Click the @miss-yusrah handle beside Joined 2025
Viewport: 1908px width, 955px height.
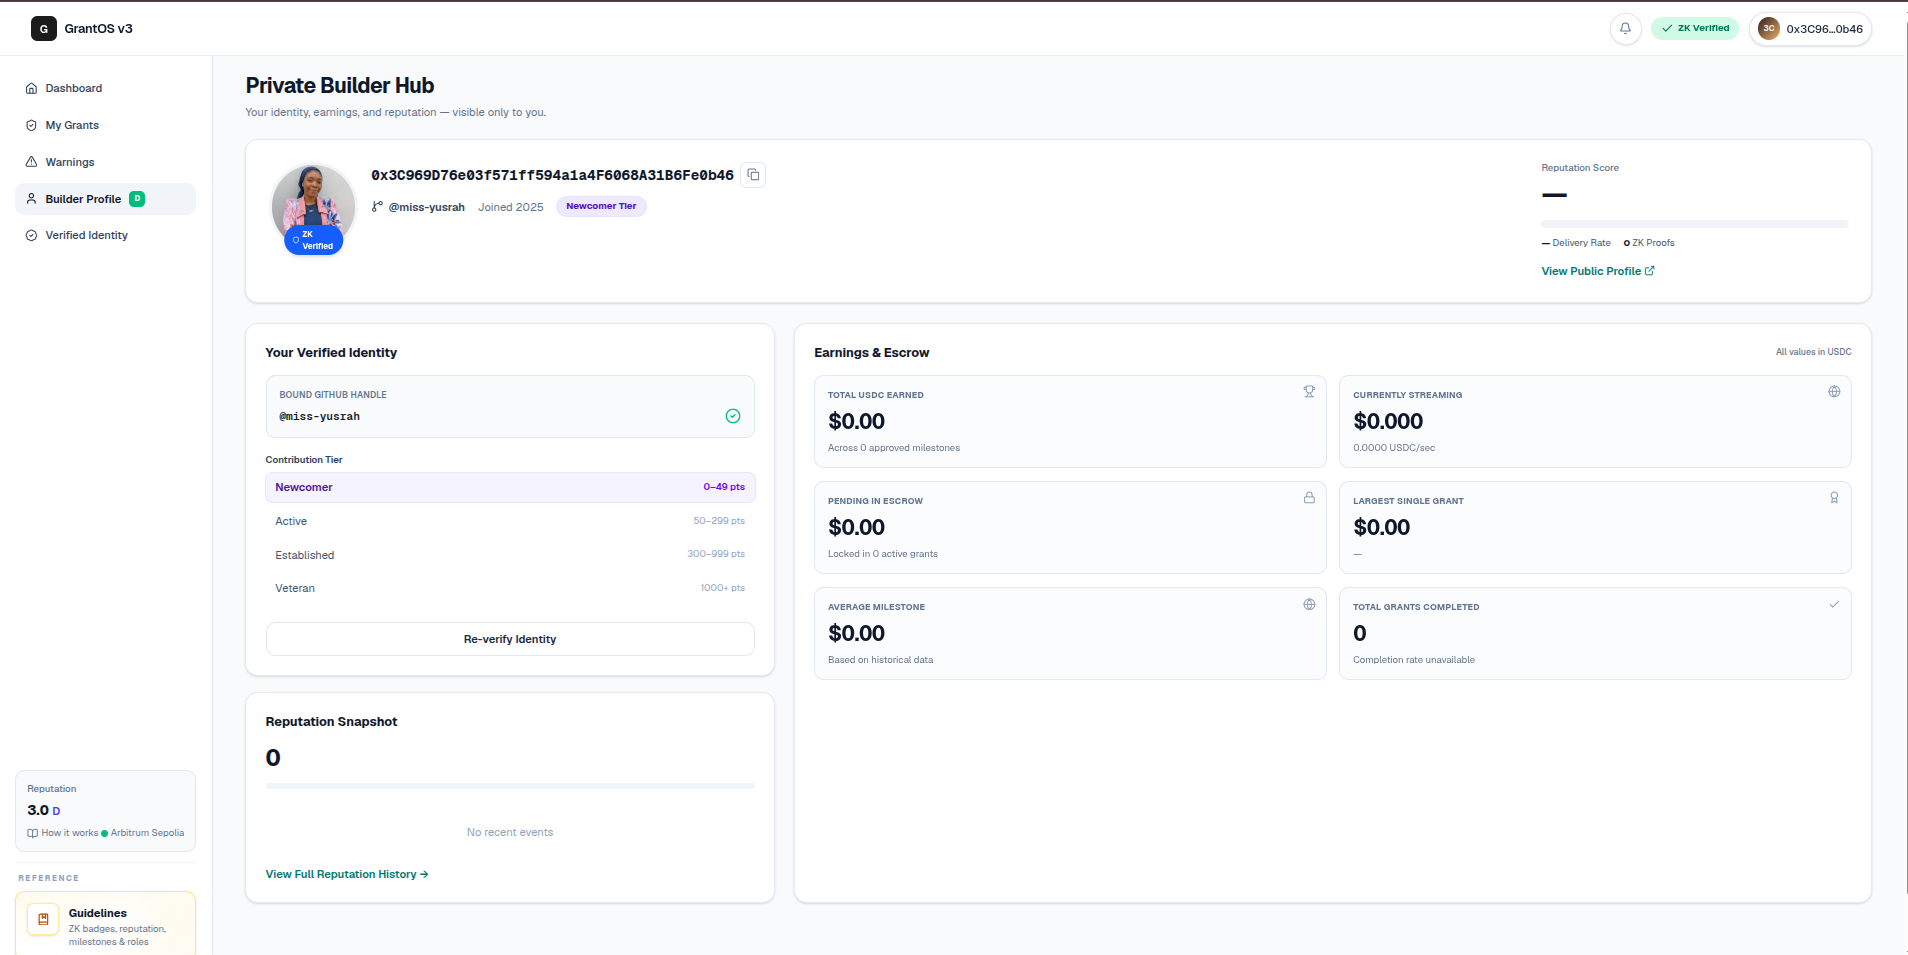pyautogui.click(x=426, y=207)
